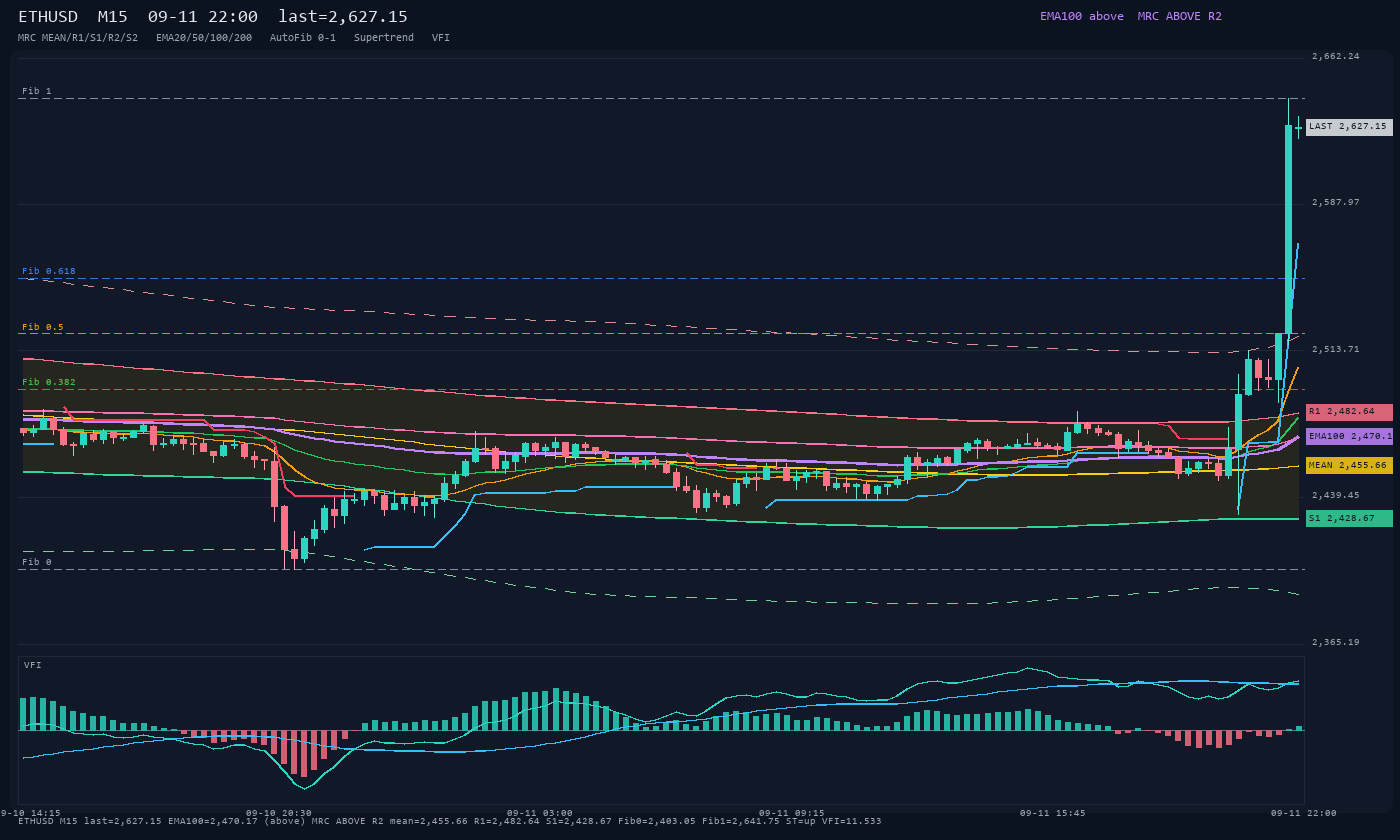Click the "Fib 1" level label
Viewport: 1400px width, 840px height.
tap(37, 91)
